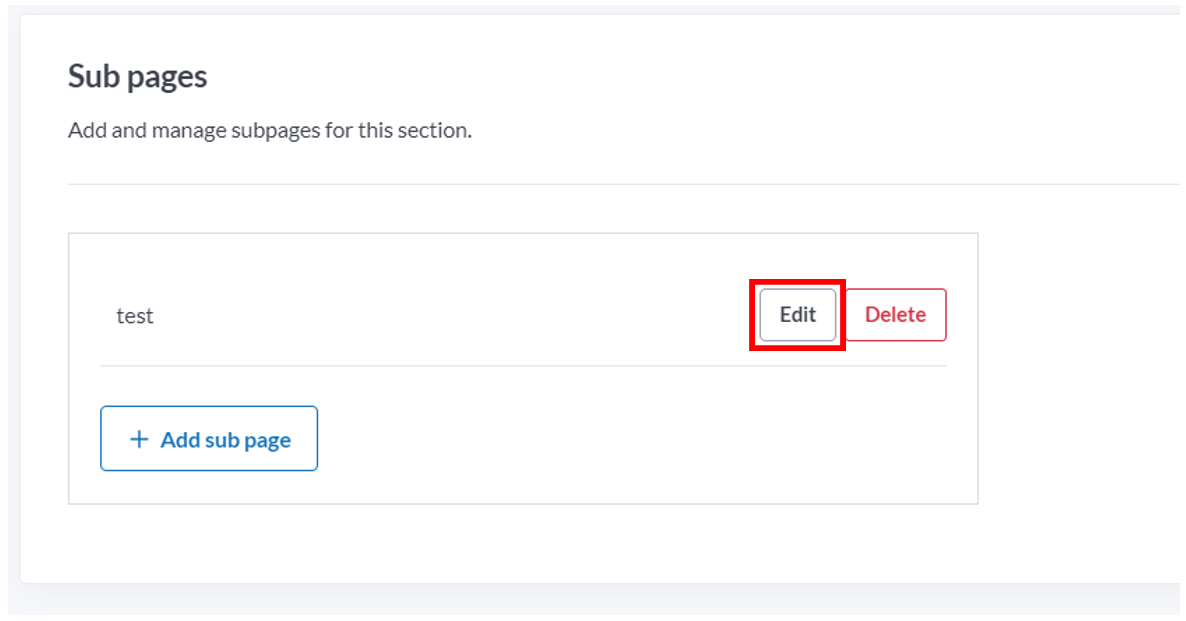Click the divider line under the test row
The width and height of the screenshot is (1186, 621).
tap(523, 366)
